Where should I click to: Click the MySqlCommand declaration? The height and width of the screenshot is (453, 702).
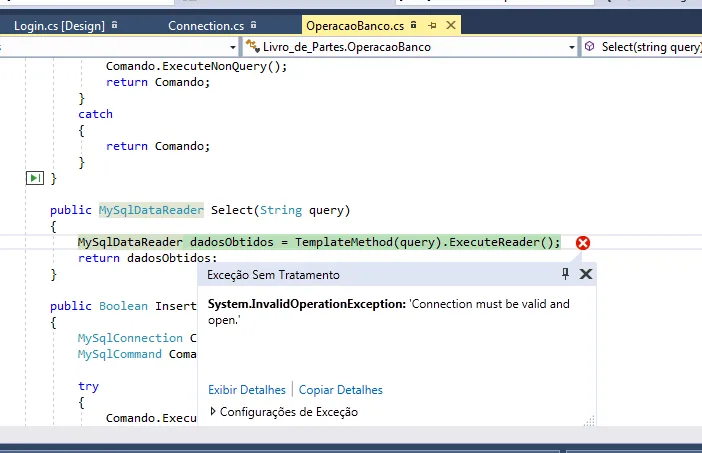coord(120,354)
